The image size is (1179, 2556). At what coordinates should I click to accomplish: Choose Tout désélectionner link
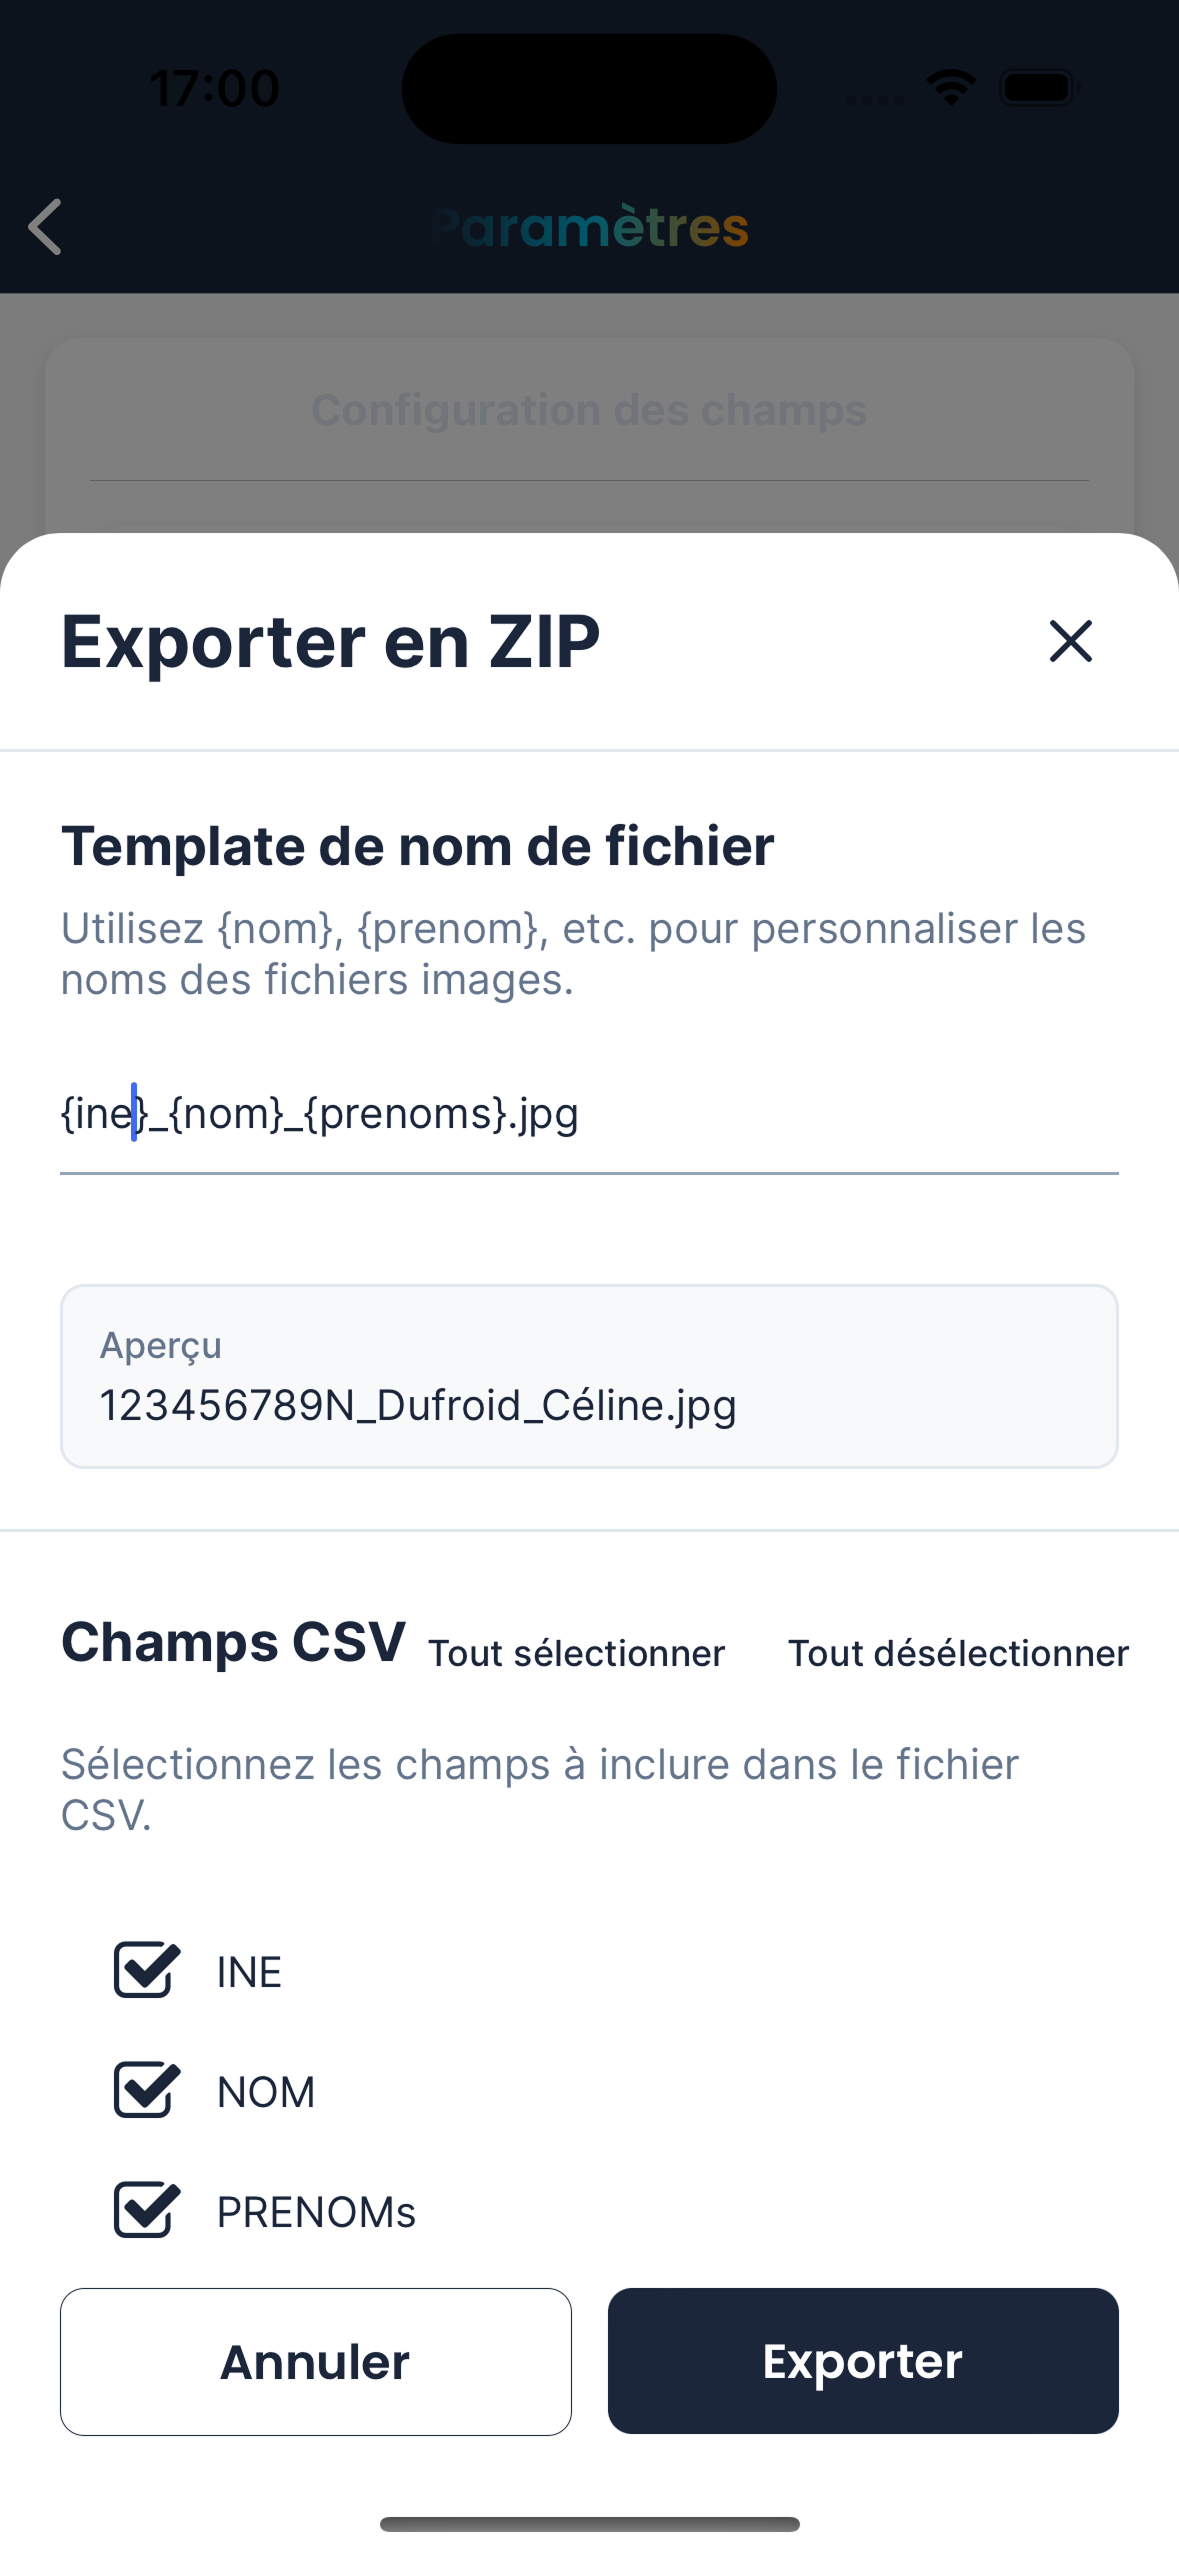tap(958, 1653)
